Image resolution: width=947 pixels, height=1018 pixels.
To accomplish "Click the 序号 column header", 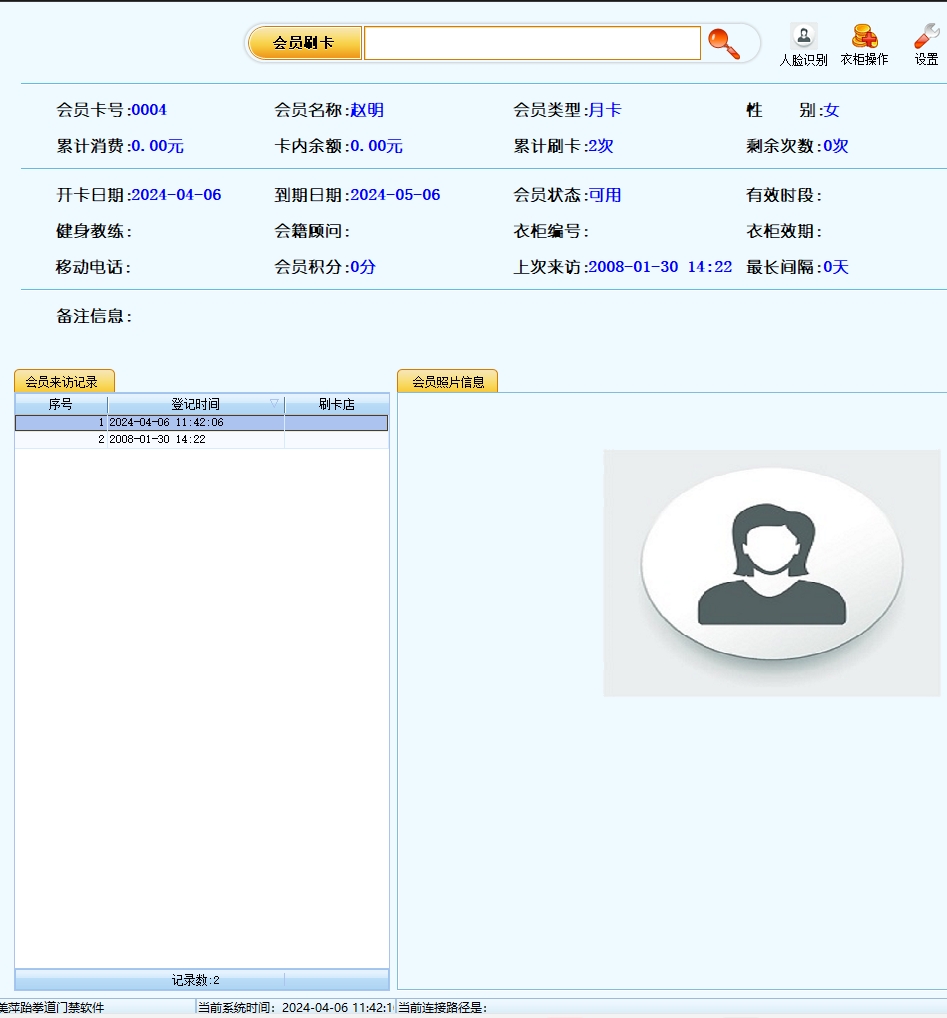I will (61, 405).
